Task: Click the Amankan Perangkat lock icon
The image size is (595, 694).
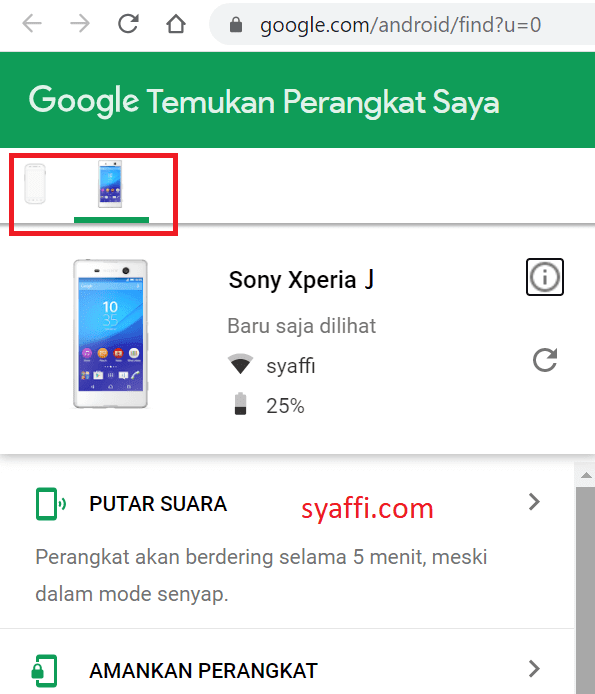Action: 45,671
